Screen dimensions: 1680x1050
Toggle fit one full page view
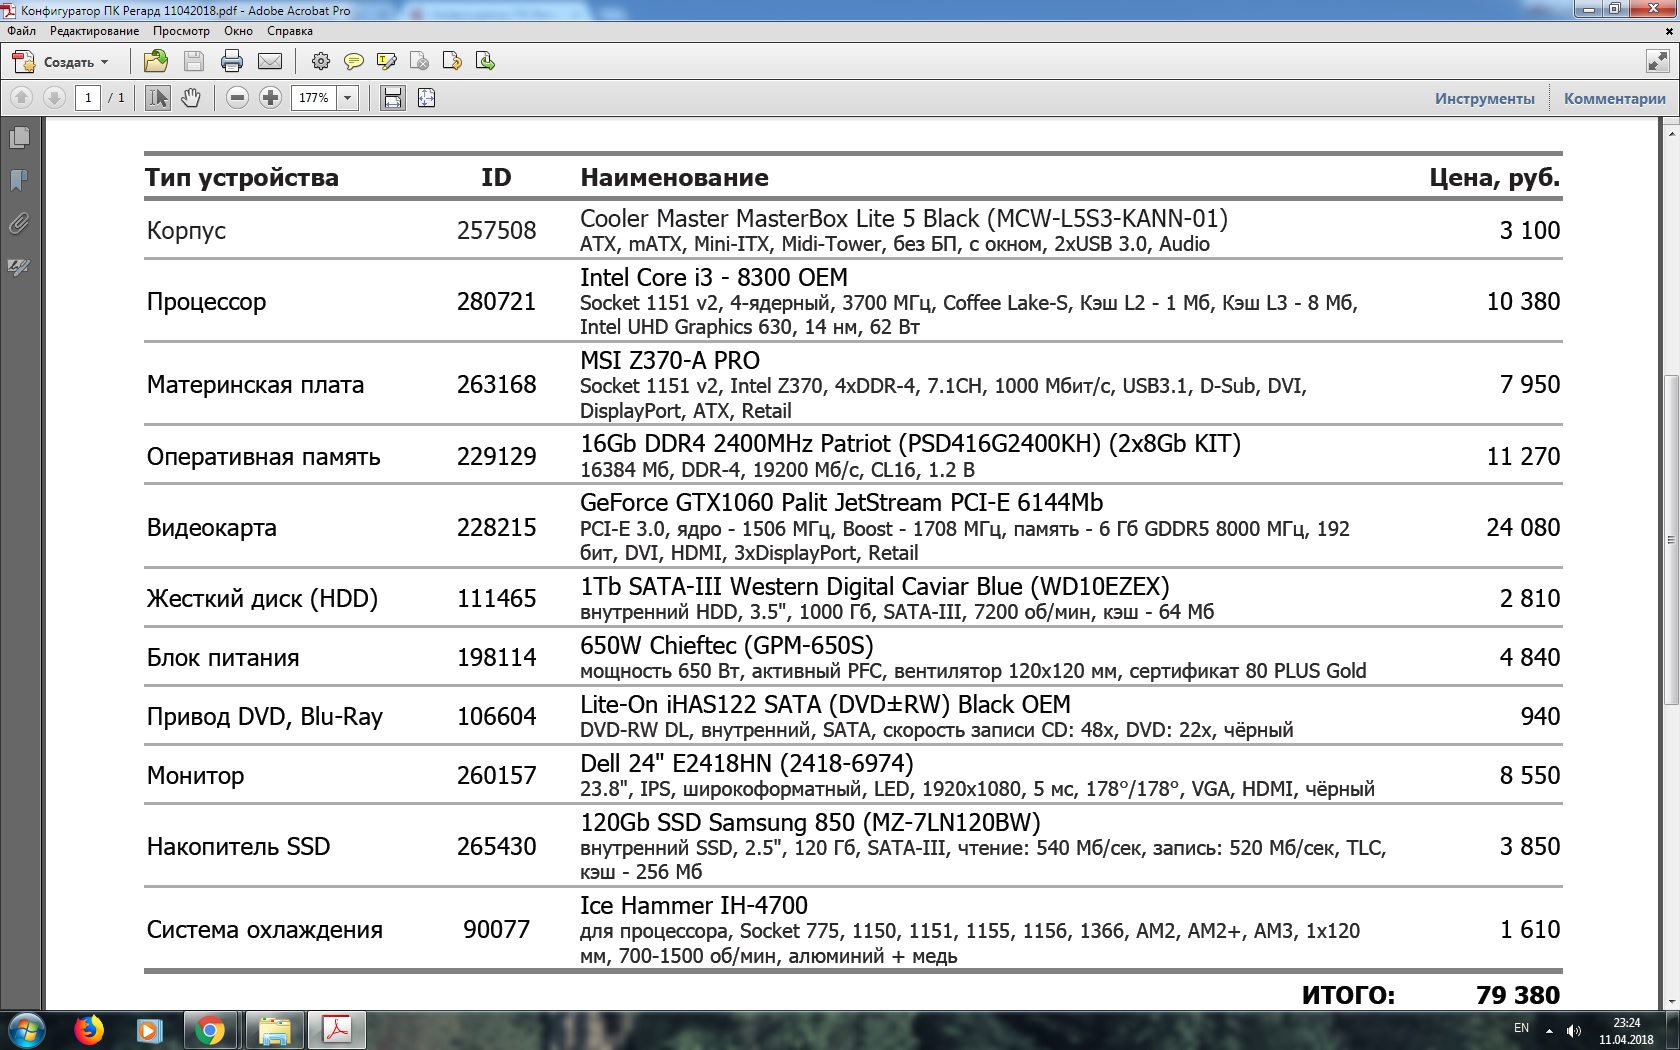click(x=427, y=98)
